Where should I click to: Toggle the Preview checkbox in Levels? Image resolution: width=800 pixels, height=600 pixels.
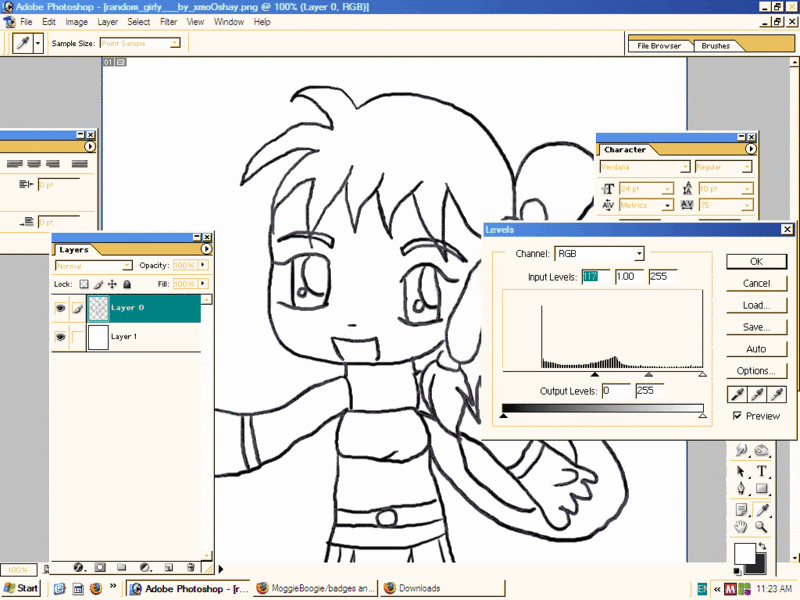[x=737, y=416]
